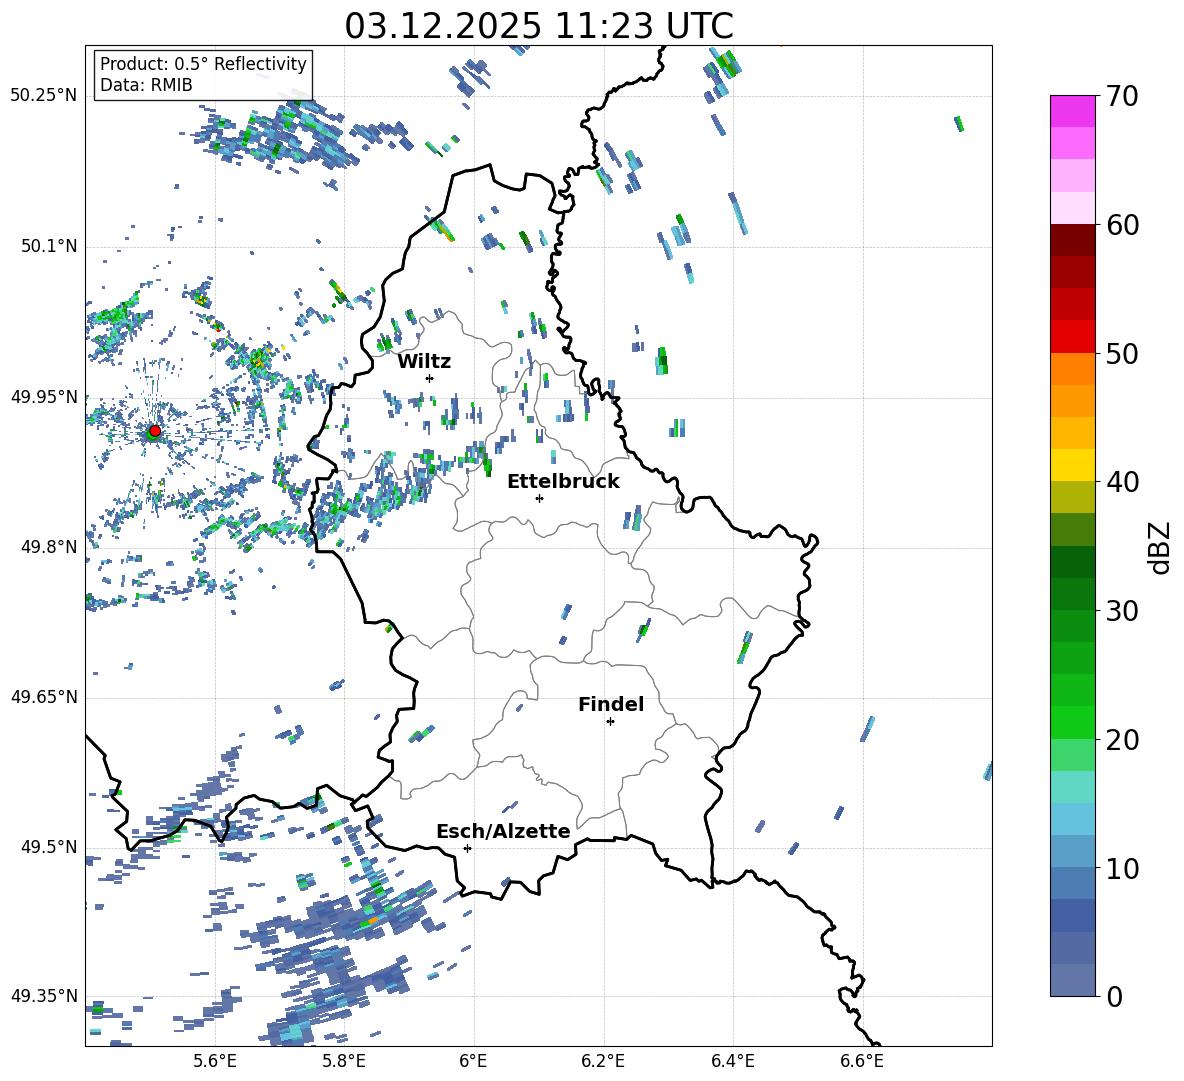The width and height of the screenshot is (1184, 1081).
Task: Select the Esch/Alzette town label
Action: click(502, 831)
